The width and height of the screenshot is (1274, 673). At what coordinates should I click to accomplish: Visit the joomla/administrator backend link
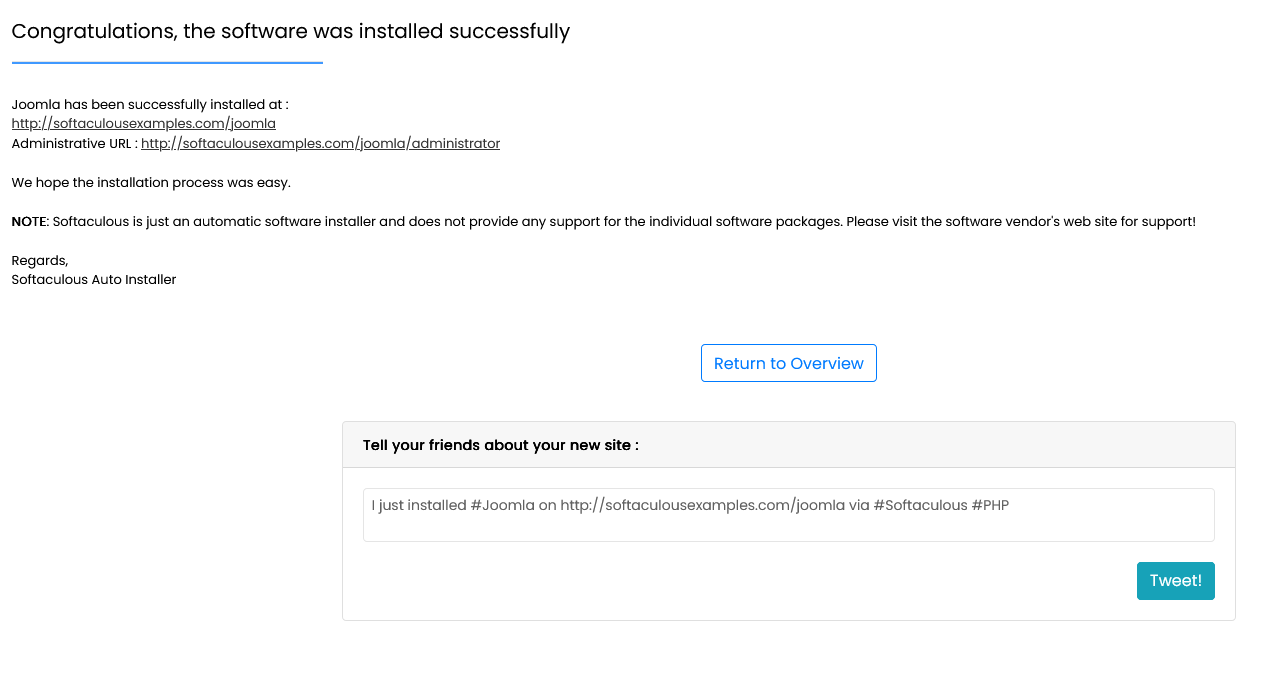(x=320, y=143)
